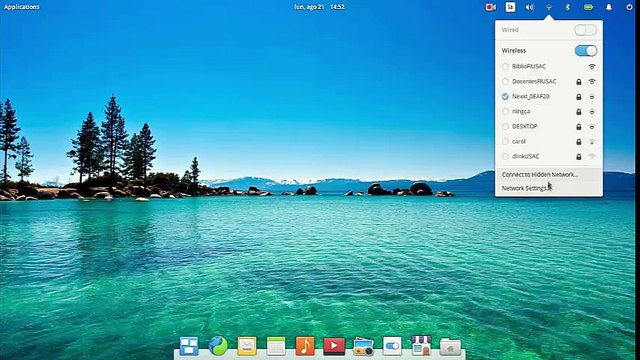Viewport: 640px width, 360px height.
Task: Launch the web browser from dock
Action: pos(218,346)
